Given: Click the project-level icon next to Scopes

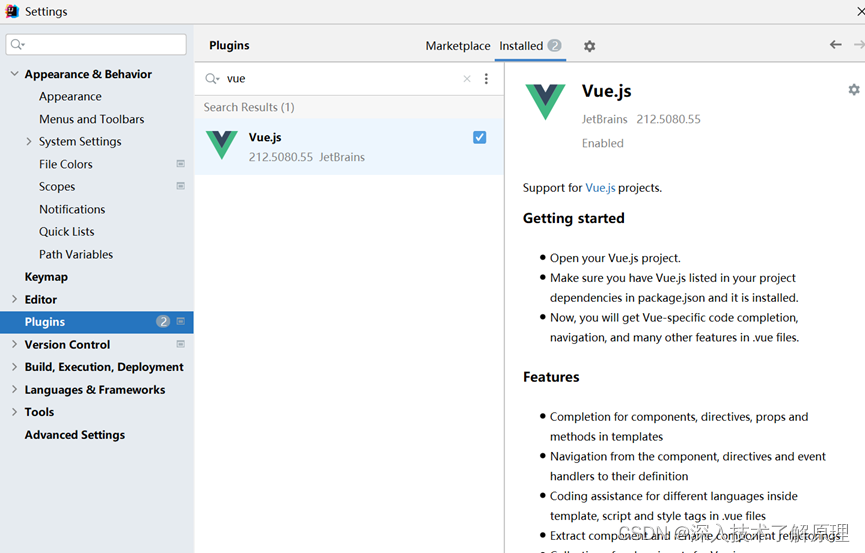Looking at the screenshot, I should 180,186.
